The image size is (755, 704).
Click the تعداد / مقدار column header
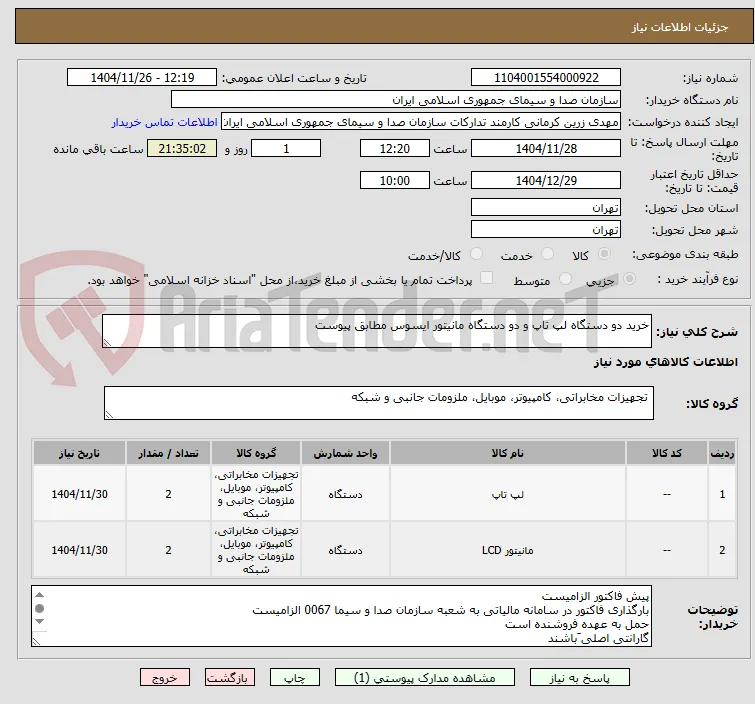169,453
